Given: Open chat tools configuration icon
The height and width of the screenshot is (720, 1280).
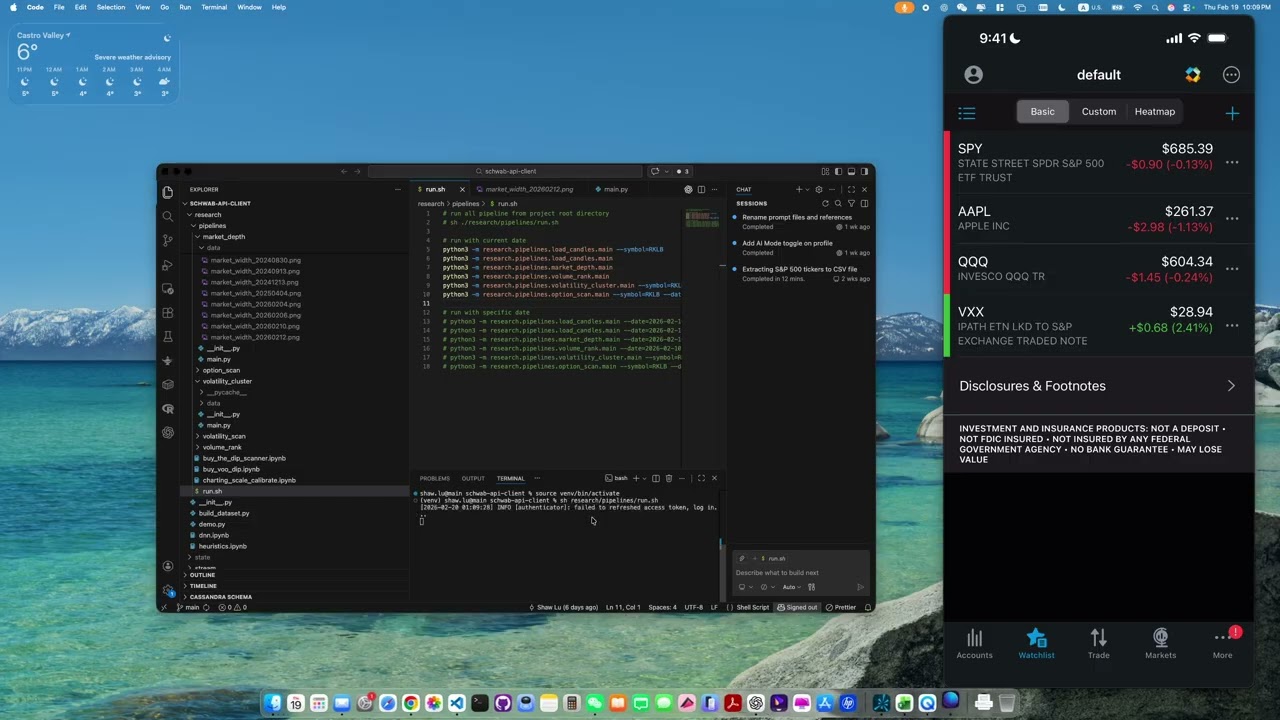Looking at the screenshot, I should point(811,587).
